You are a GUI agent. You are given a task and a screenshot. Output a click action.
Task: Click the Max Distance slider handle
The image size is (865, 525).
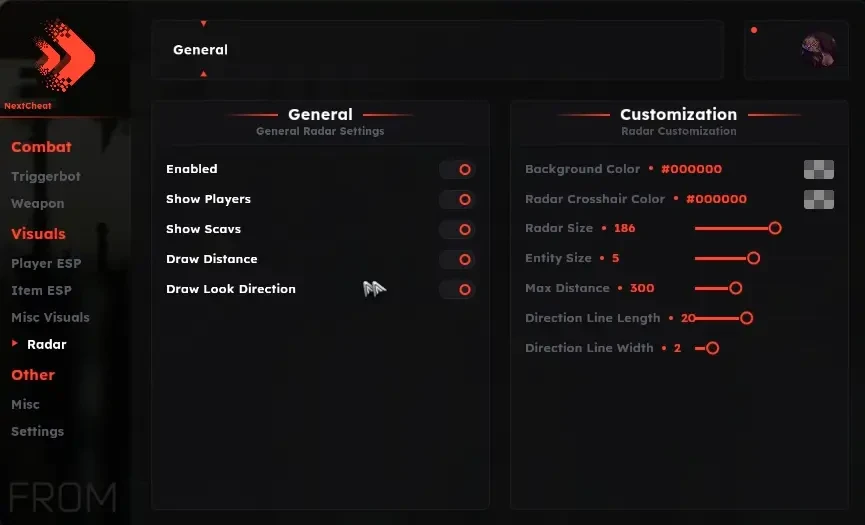tap(735, 288)
